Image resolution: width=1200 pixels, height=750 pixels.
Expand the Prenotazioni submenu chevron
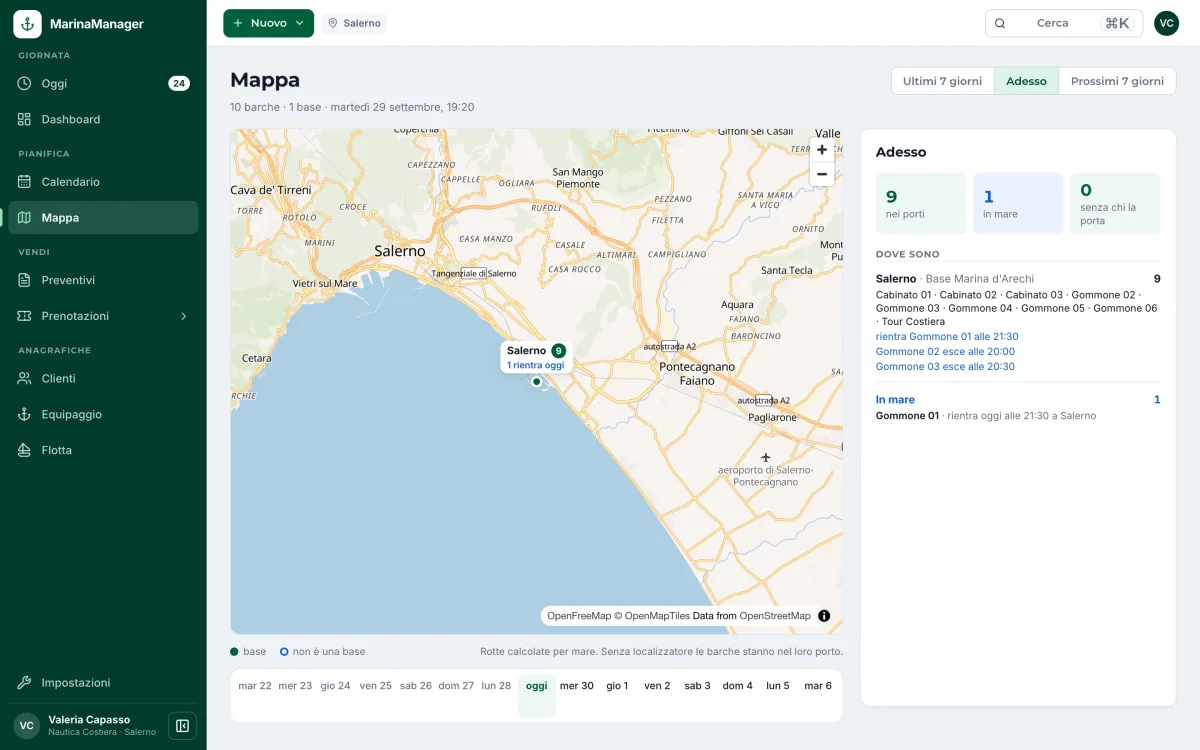pyautogui.click(x=183, y=316)
